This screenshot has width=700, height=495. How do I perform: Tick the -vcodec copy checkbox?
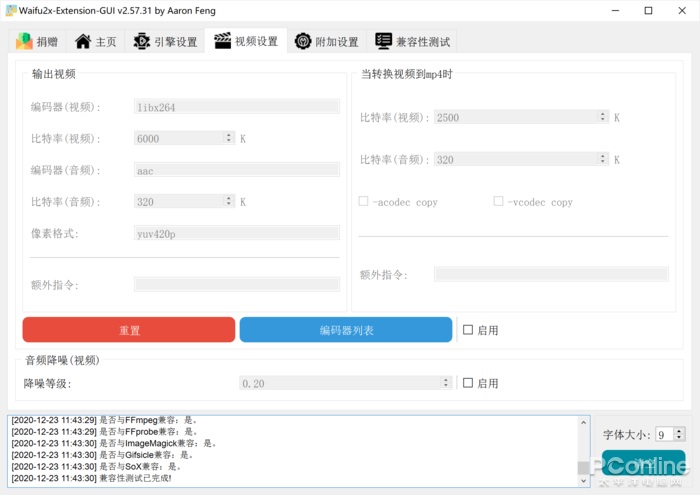coord(498,202)
